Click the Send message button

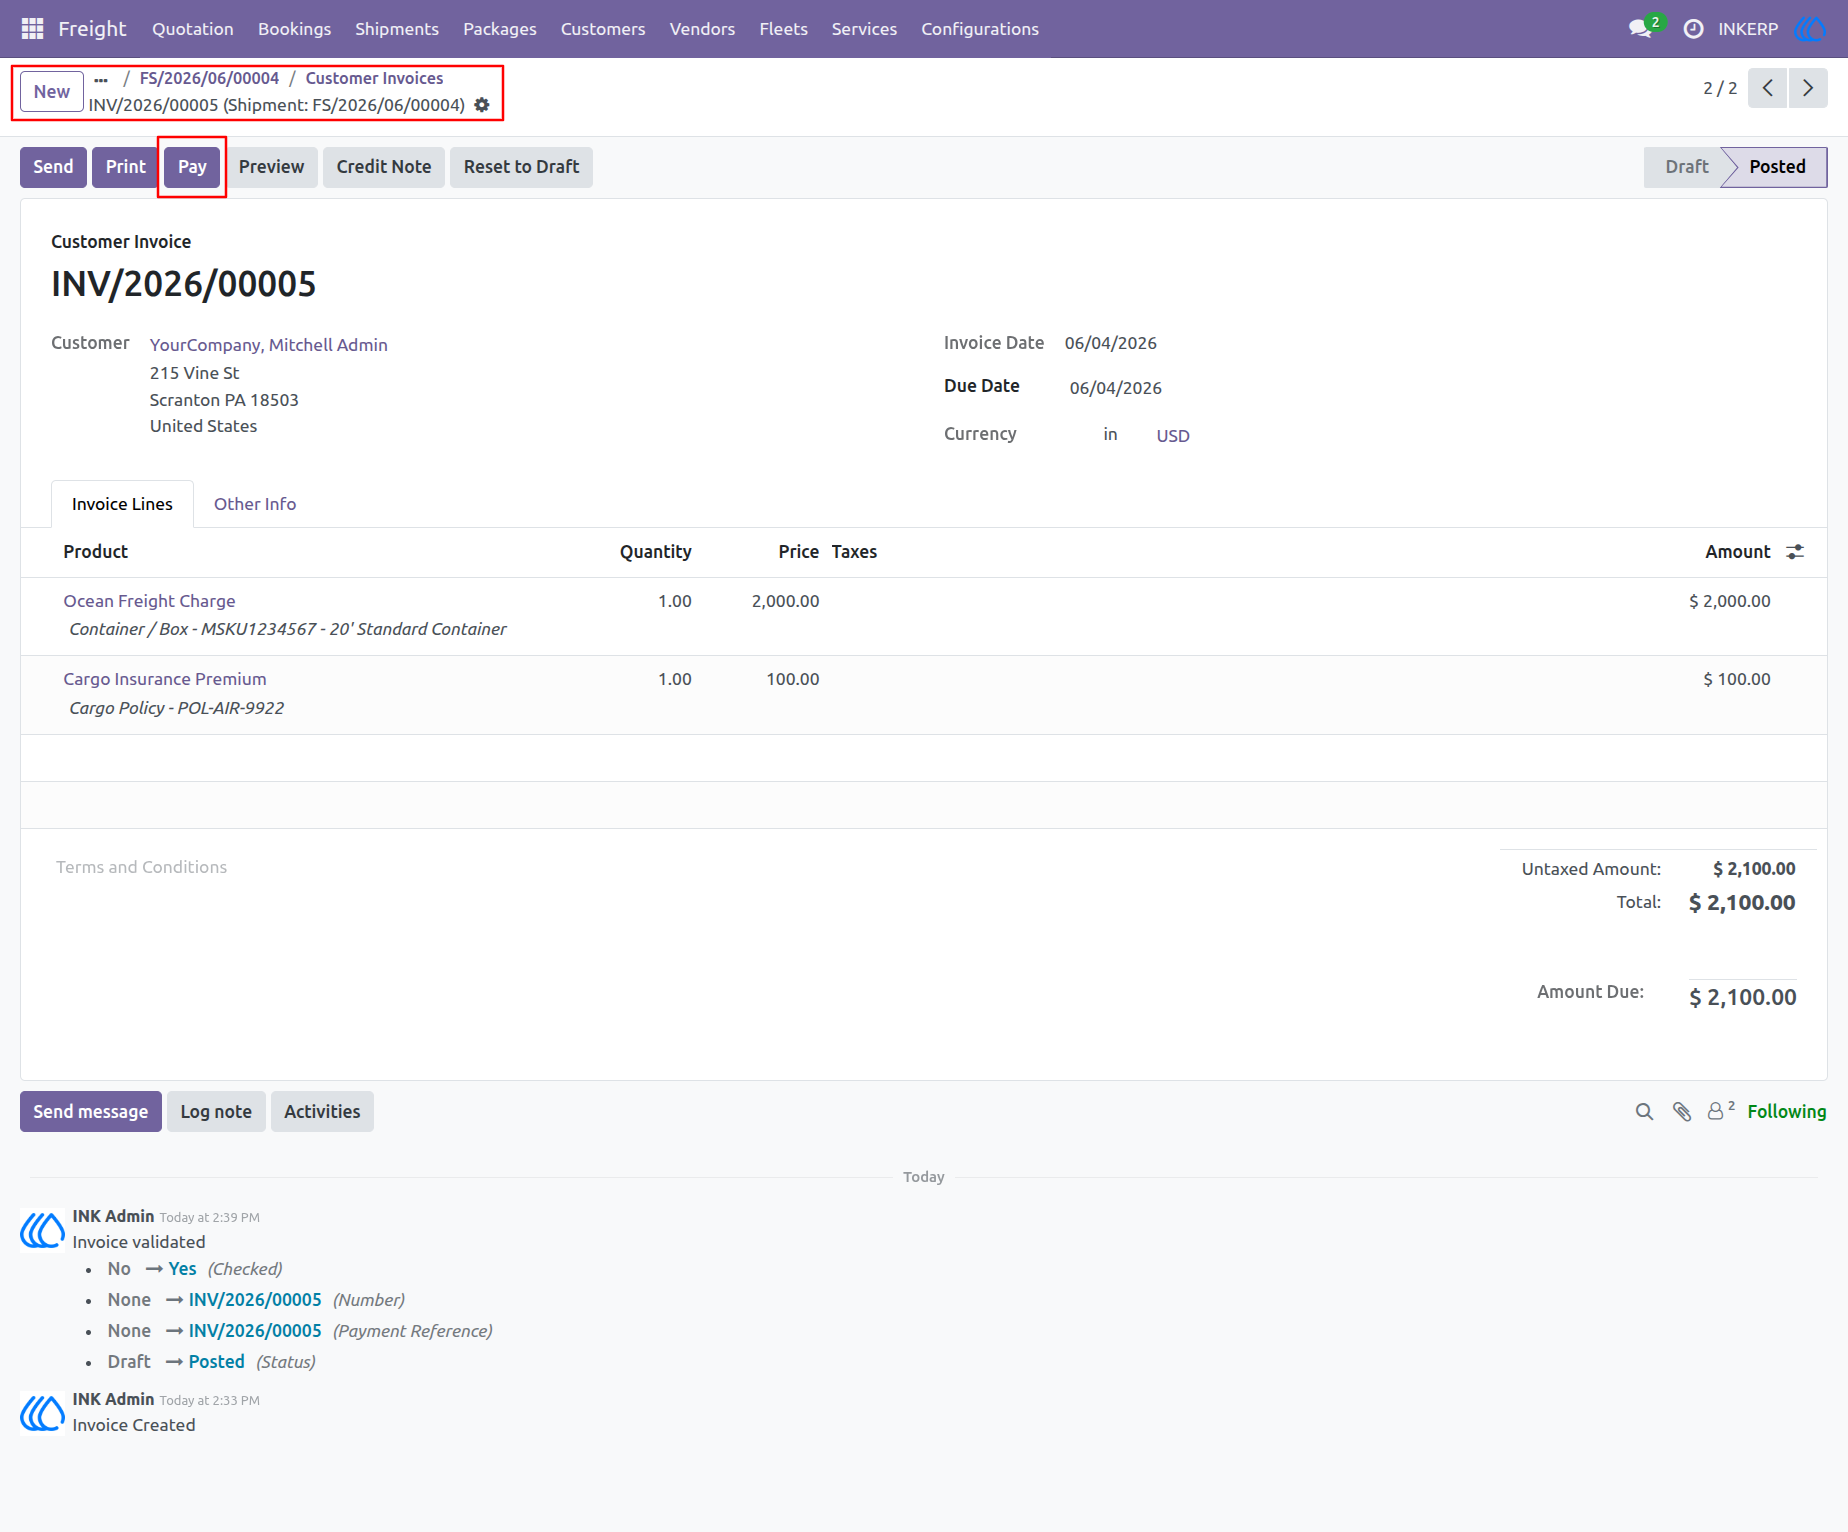point(91,1112)
